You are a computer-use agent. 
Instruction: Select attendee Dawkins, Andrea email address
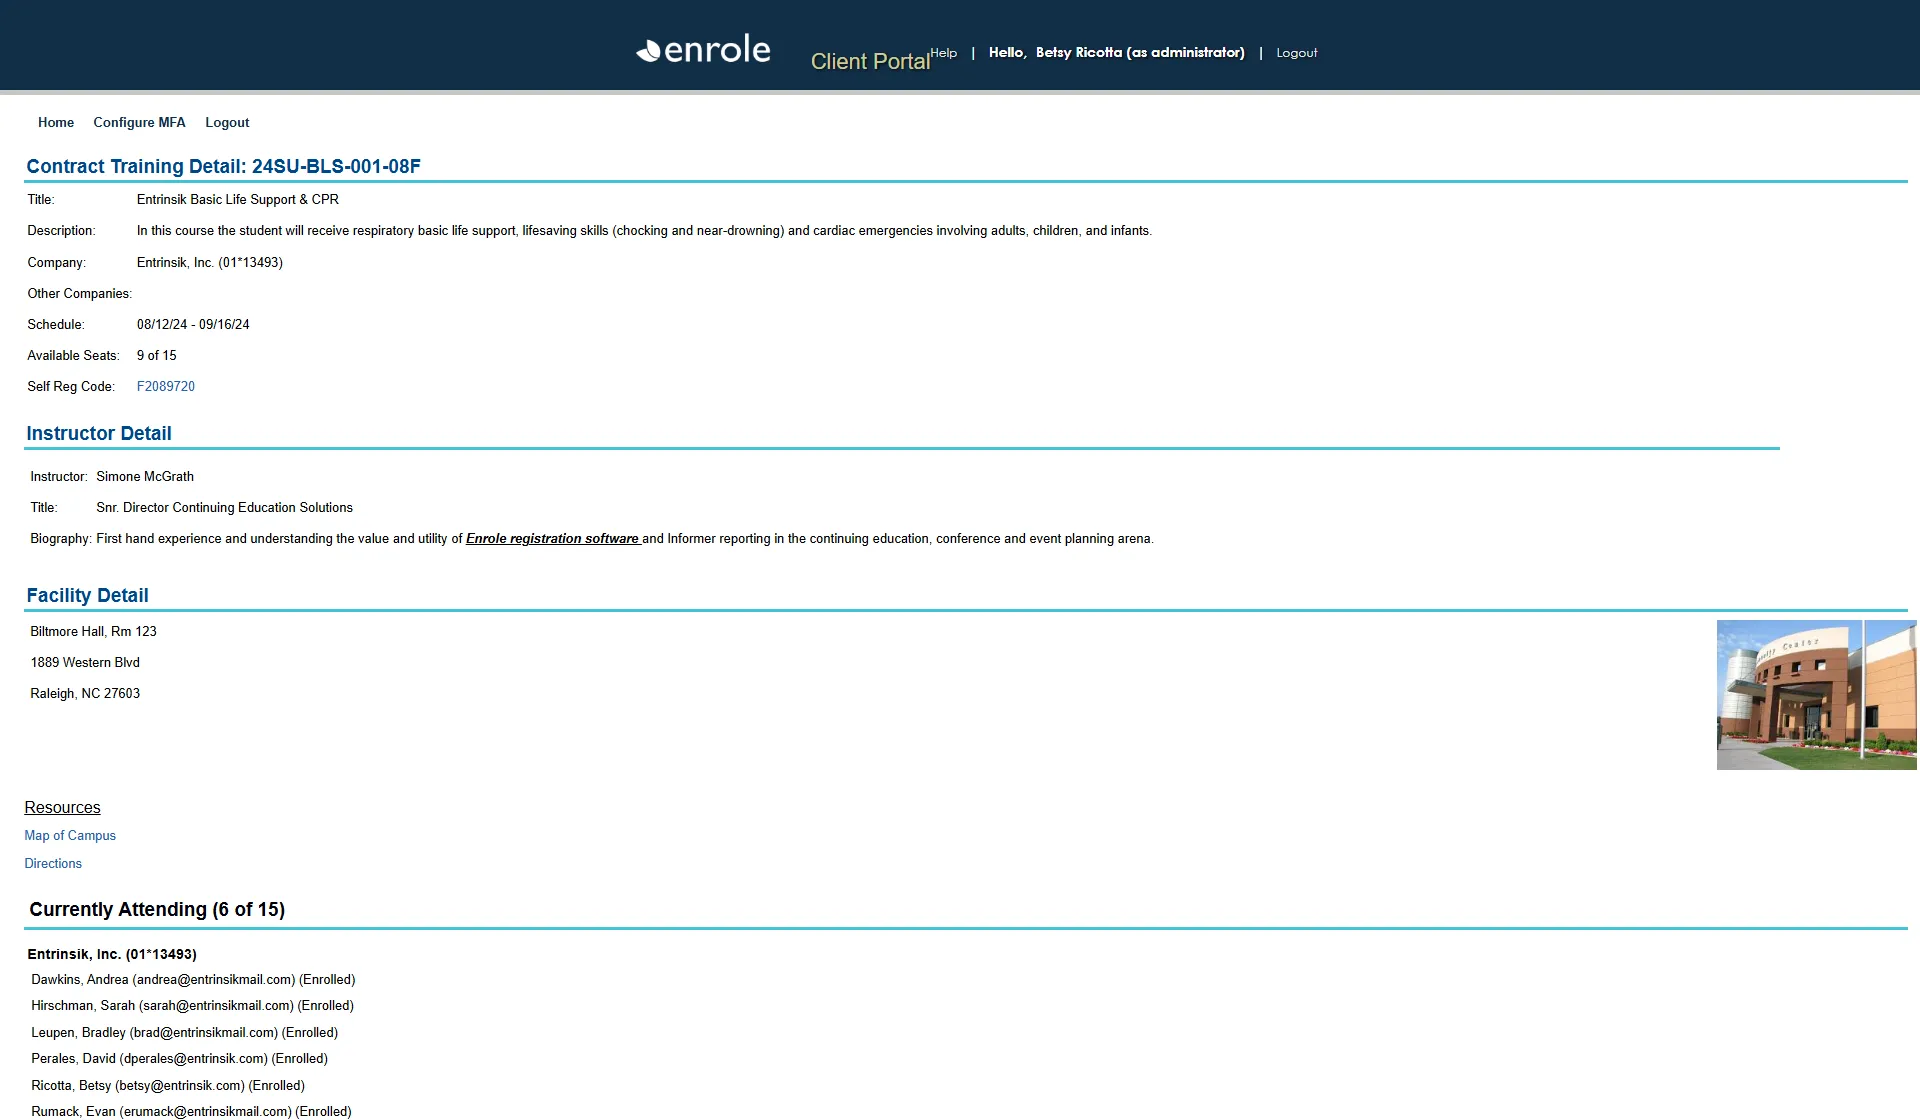[x=212, y=979]
